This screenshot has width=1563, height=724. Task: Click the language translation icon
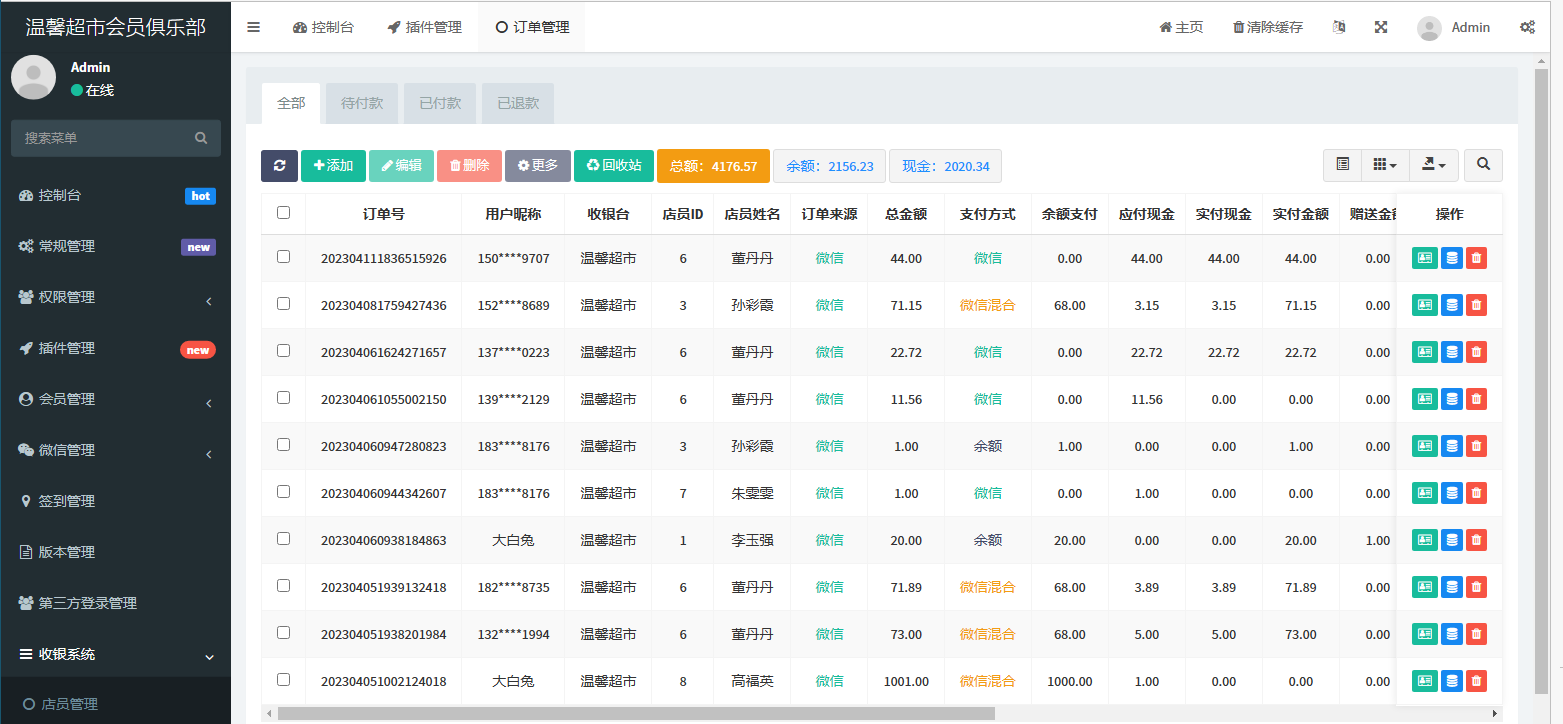click(1339, 27)
